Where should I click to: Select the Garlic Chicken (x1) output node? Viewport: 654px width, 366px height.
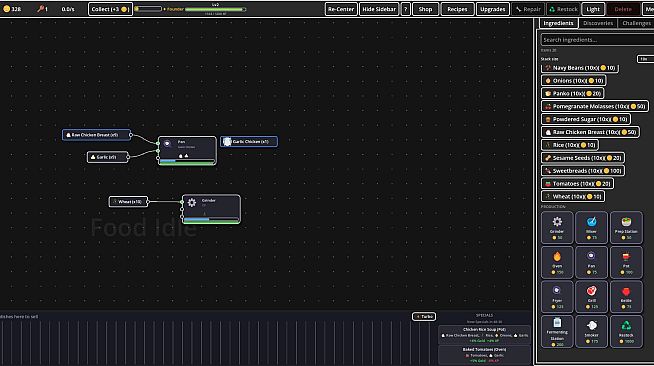(249, 142)
